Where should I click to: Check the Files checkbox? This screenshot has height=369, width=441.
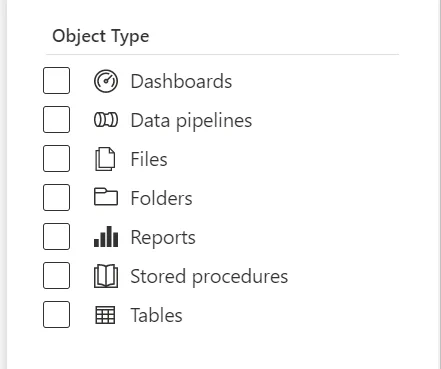56,159
